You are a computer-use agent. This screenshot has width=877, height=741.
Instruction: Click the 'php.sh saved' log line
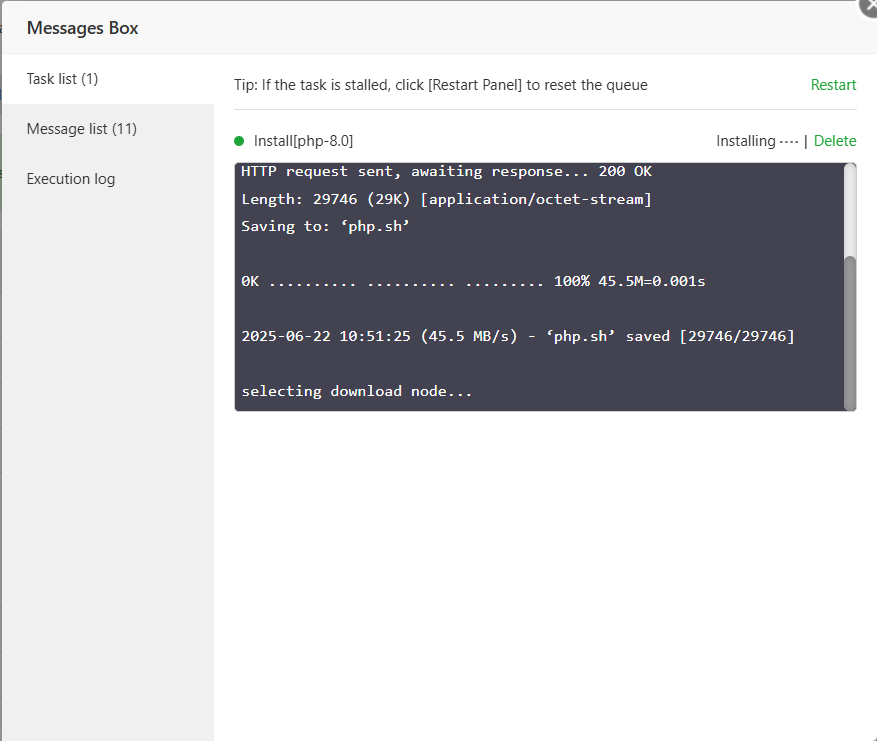516,335
